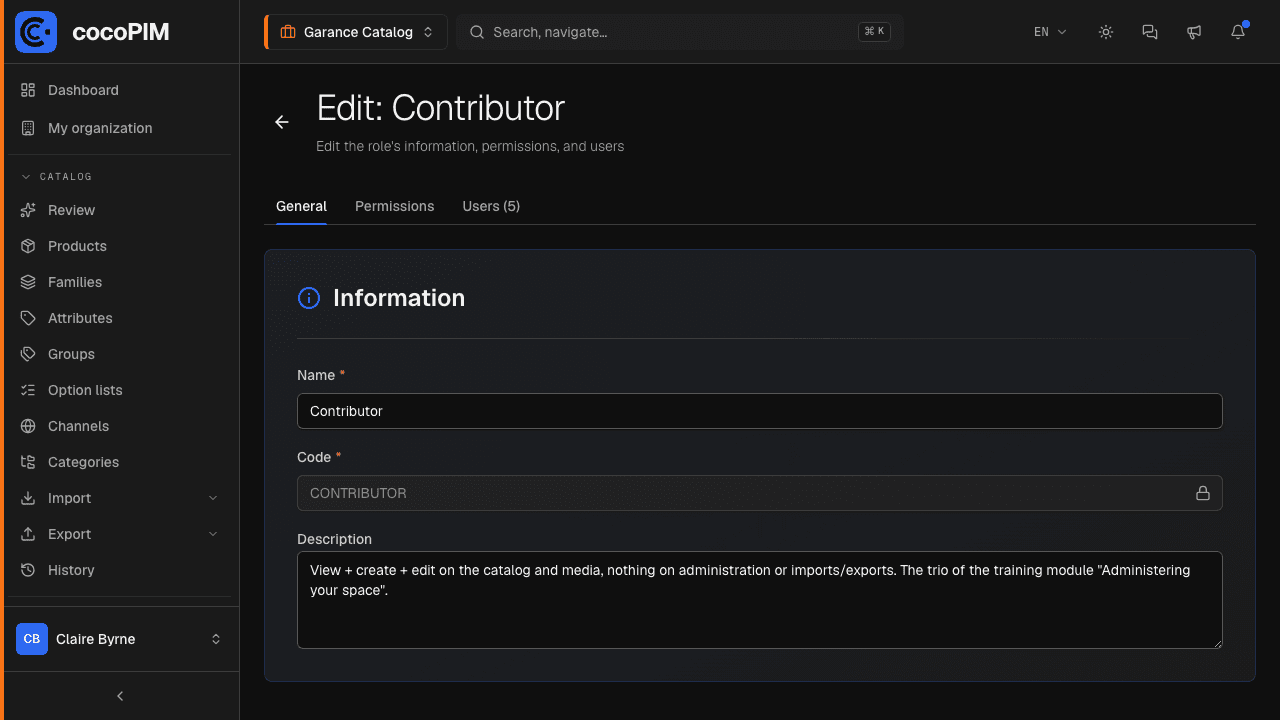Screen dimensions: 1280x720
Task: Open the chat messages icon
Action: tap(1150, 32)
